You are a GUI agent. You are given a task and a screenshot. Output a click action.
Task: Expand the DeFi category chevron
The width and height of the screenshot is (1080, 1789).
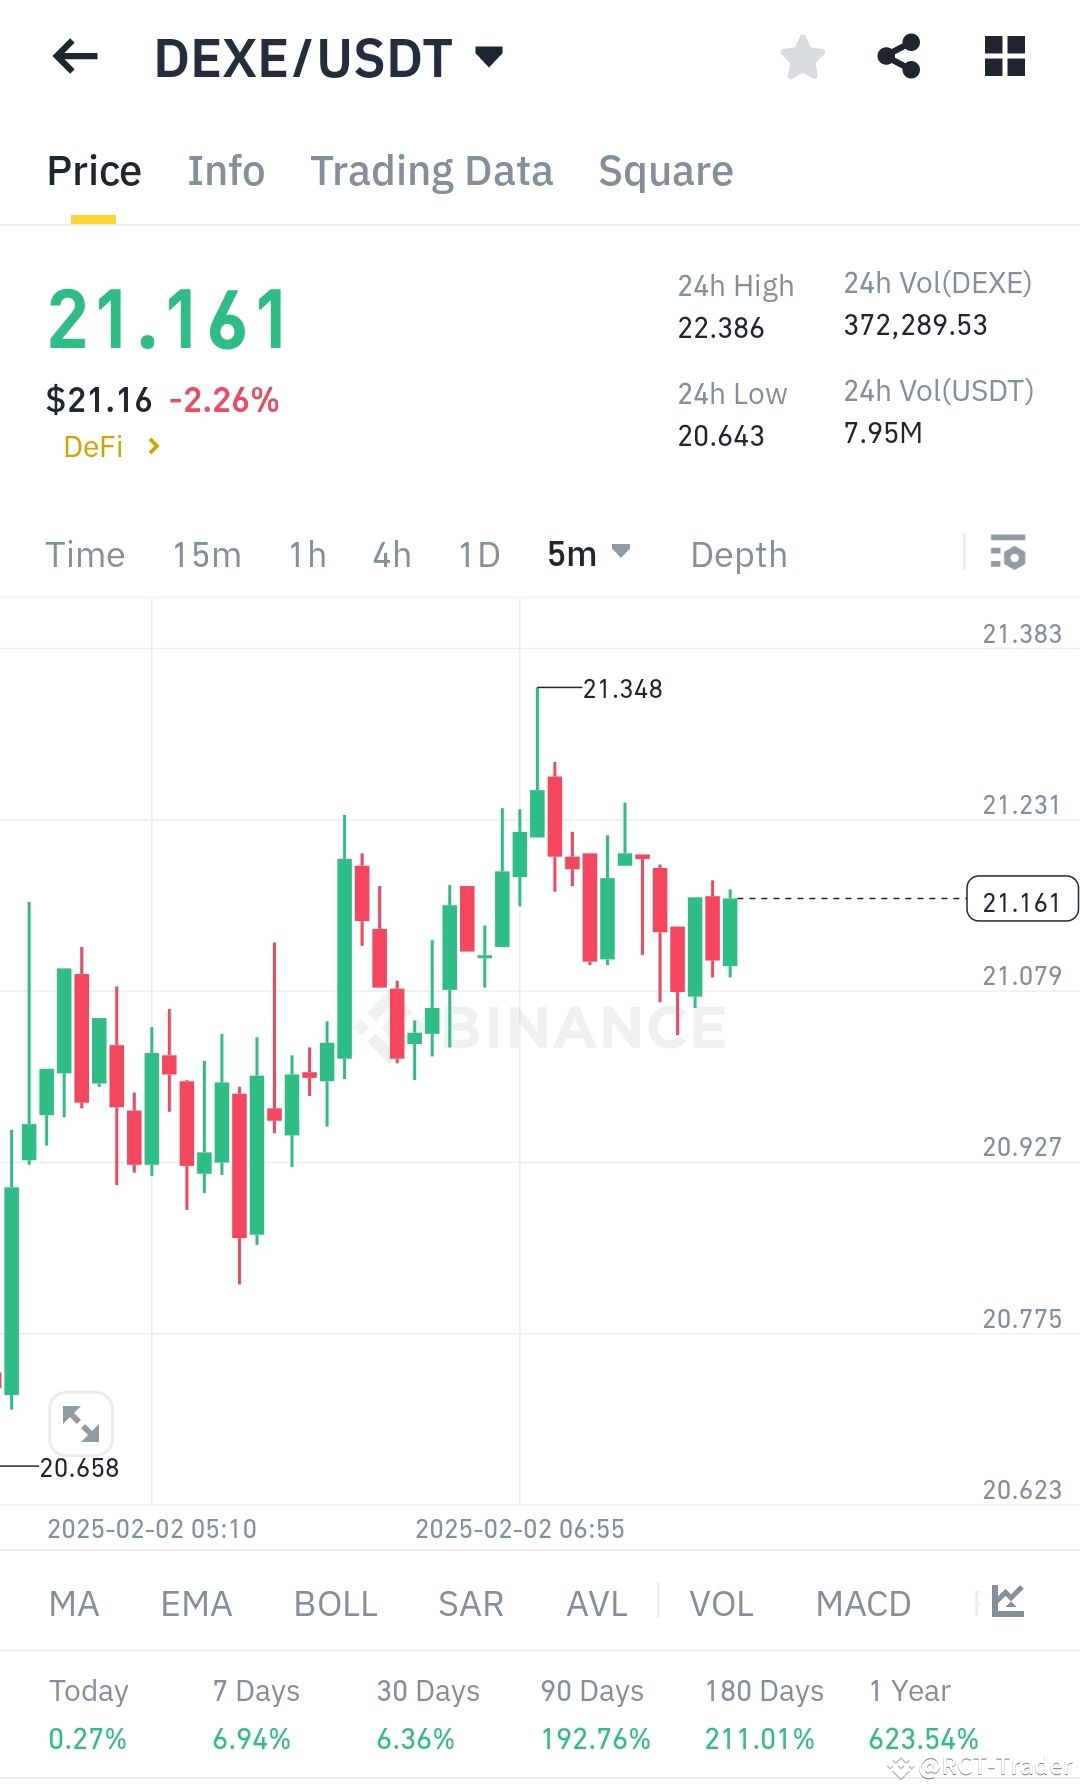point(155,446)
